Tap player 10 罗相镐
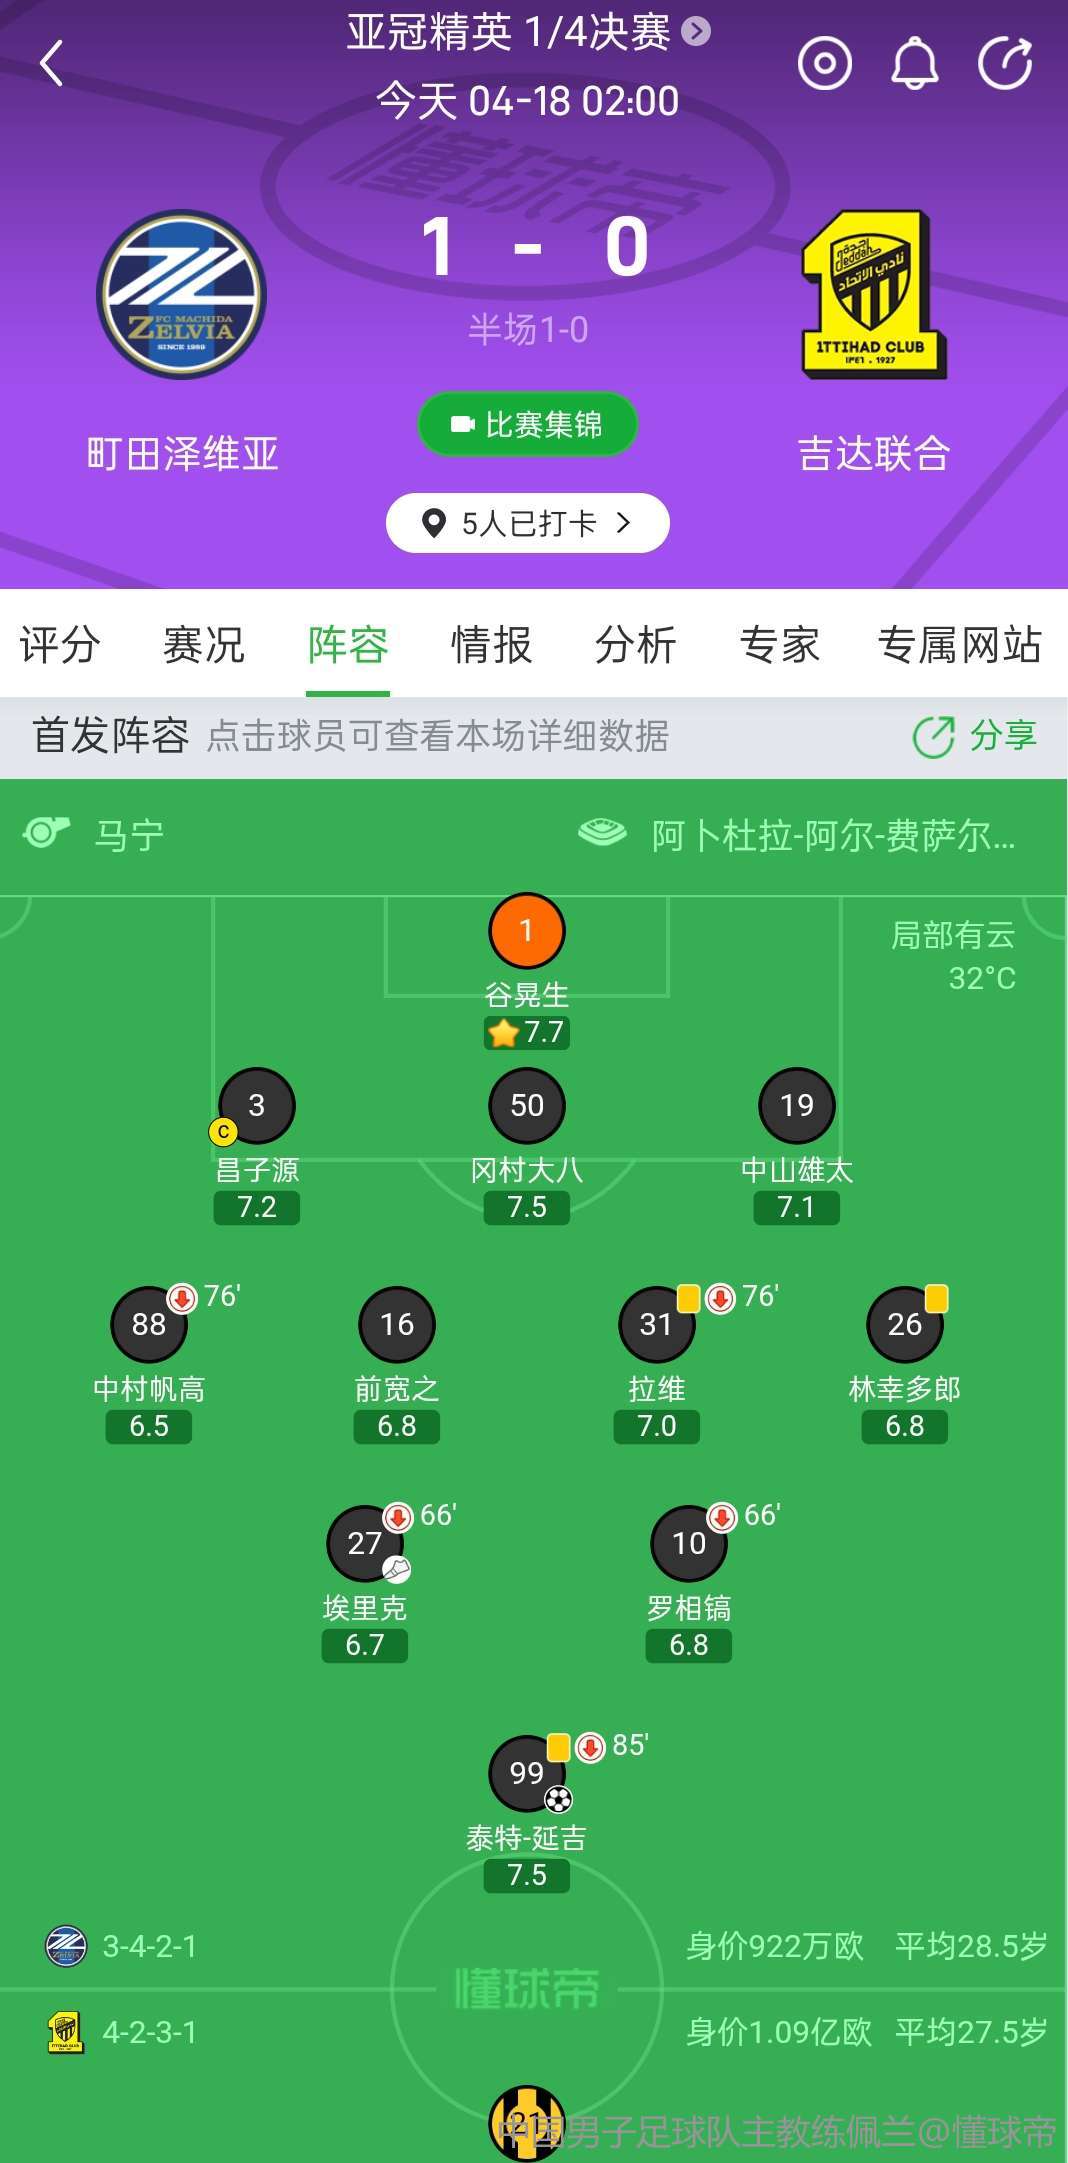 (689, 1544)
